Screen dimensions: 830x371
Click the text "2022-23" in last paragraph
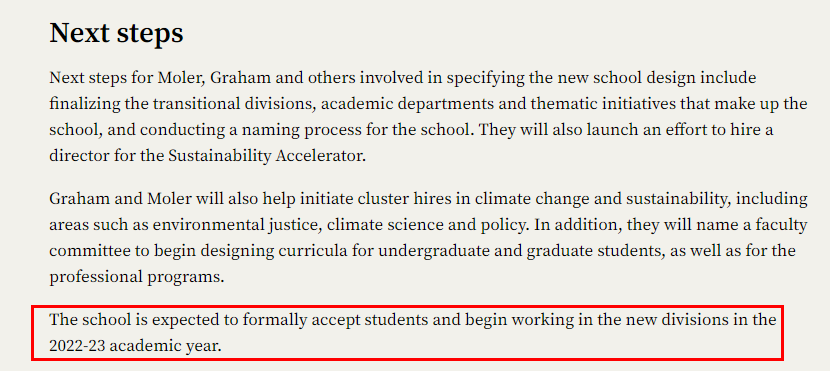point(78,346)
